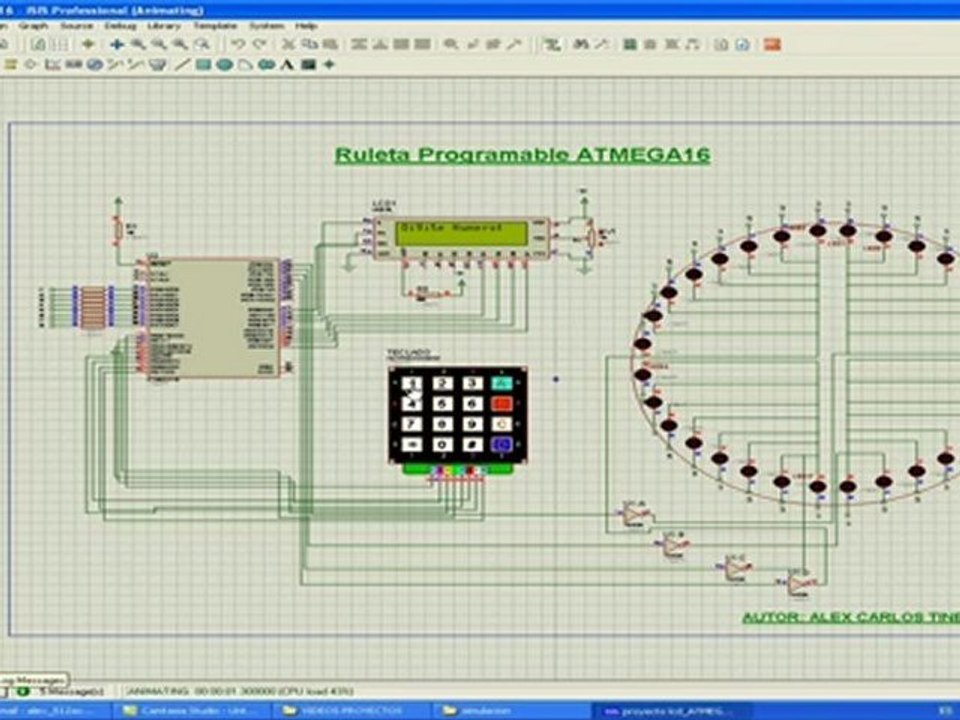Click the orange ARES netlist icon
The image size is (960, 720).
[772, 44]
